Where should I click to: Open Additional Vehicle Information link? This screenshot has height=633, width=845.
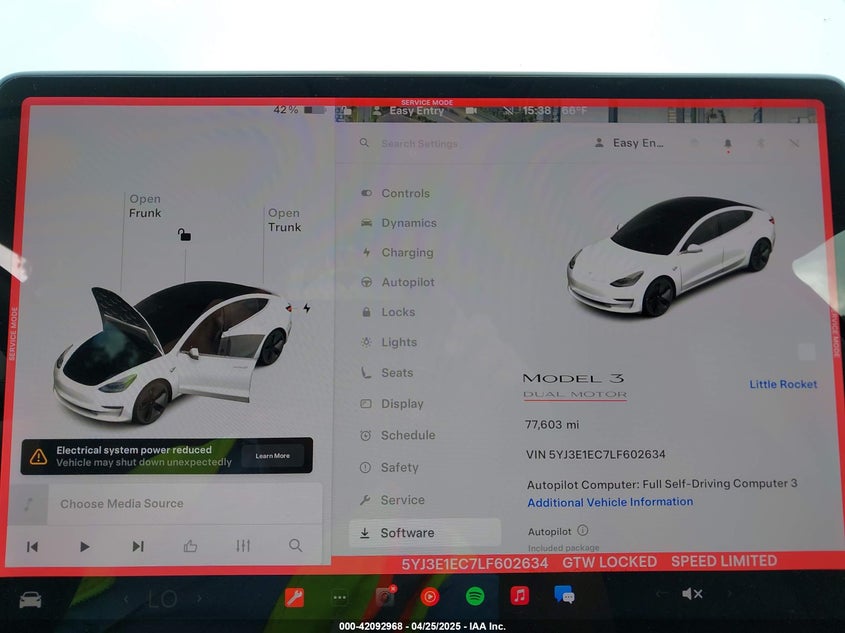610,502
